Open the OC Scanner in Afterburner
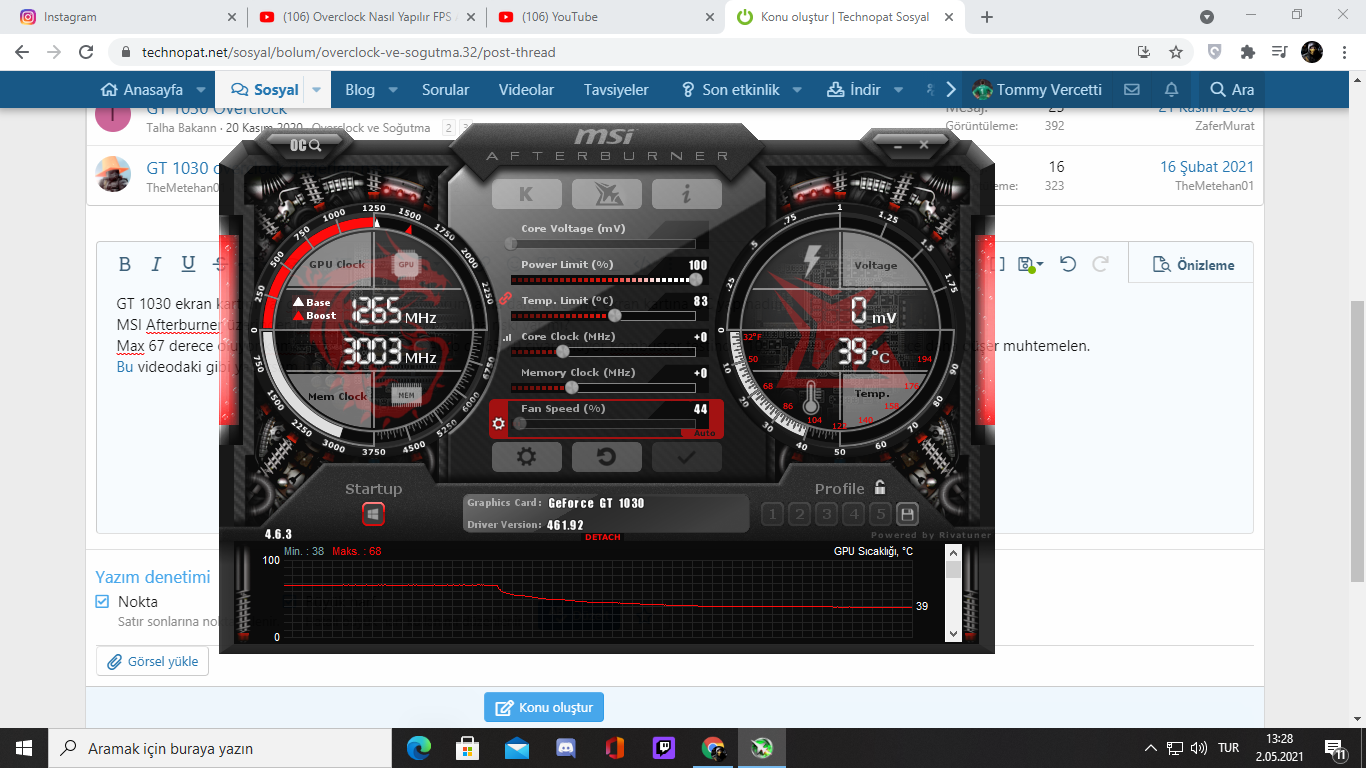Image resolution: width=1366 pixels, height=768 pixels. tap(306, 145)
